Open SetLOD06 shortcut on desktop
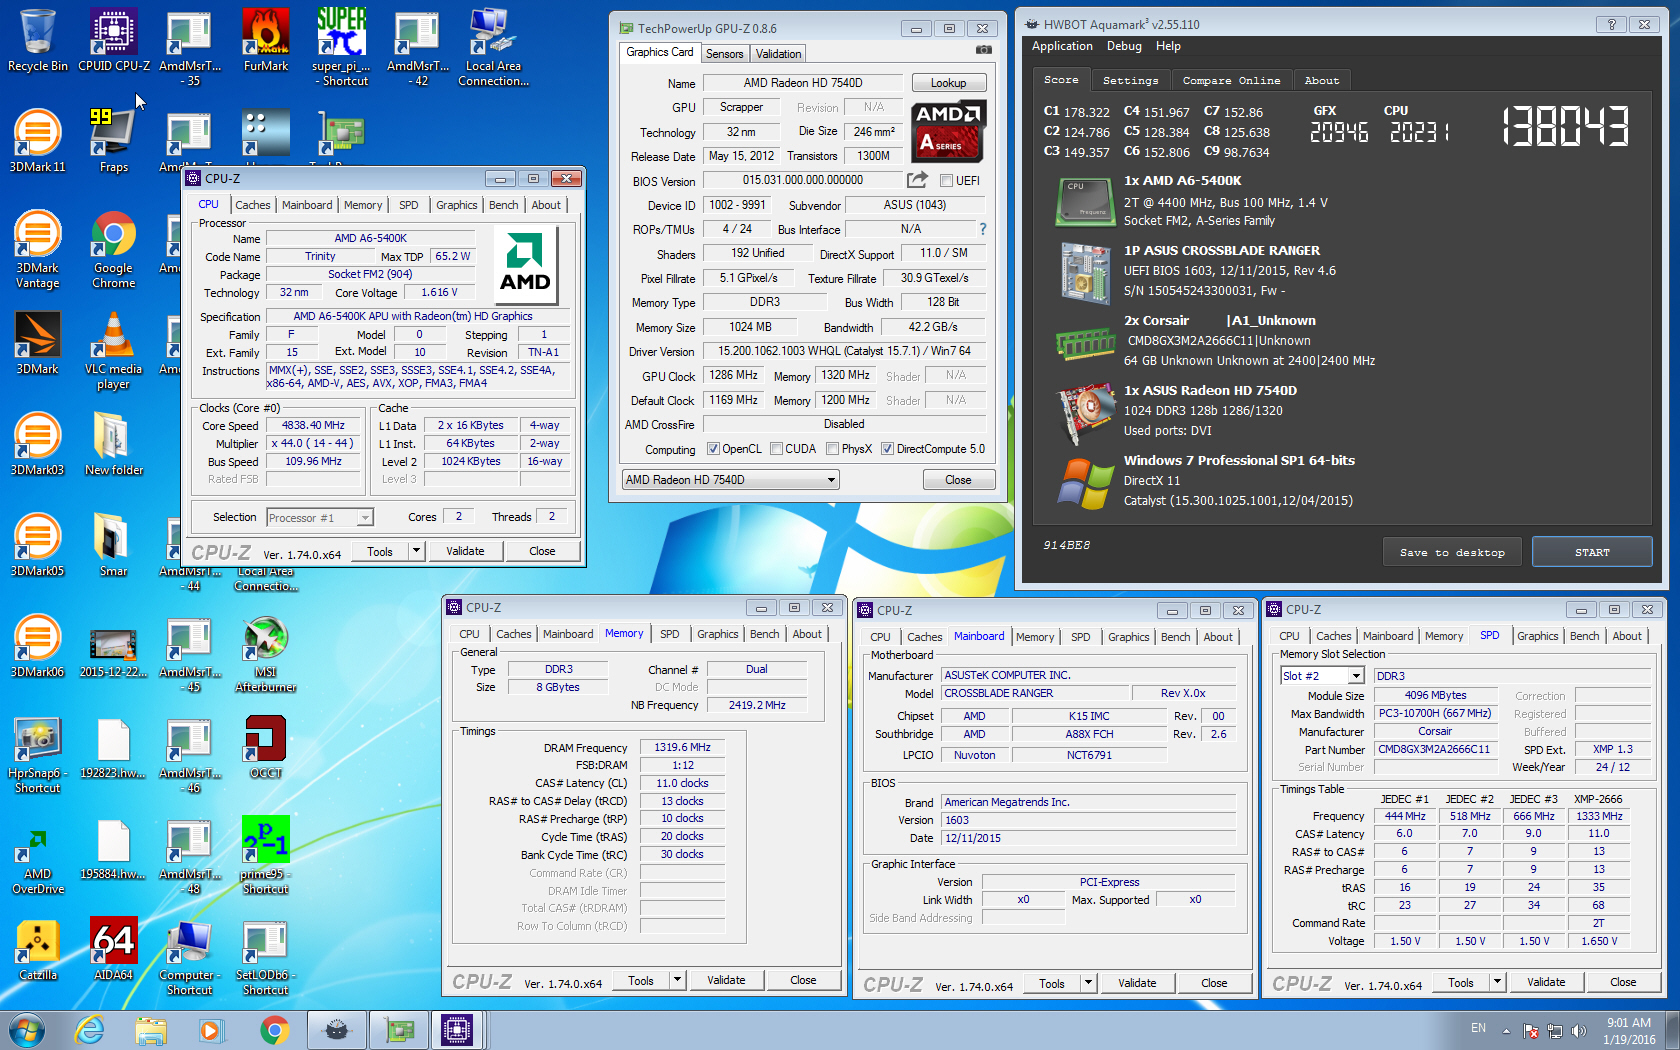 pyautogui.click(x=266, y=957)
